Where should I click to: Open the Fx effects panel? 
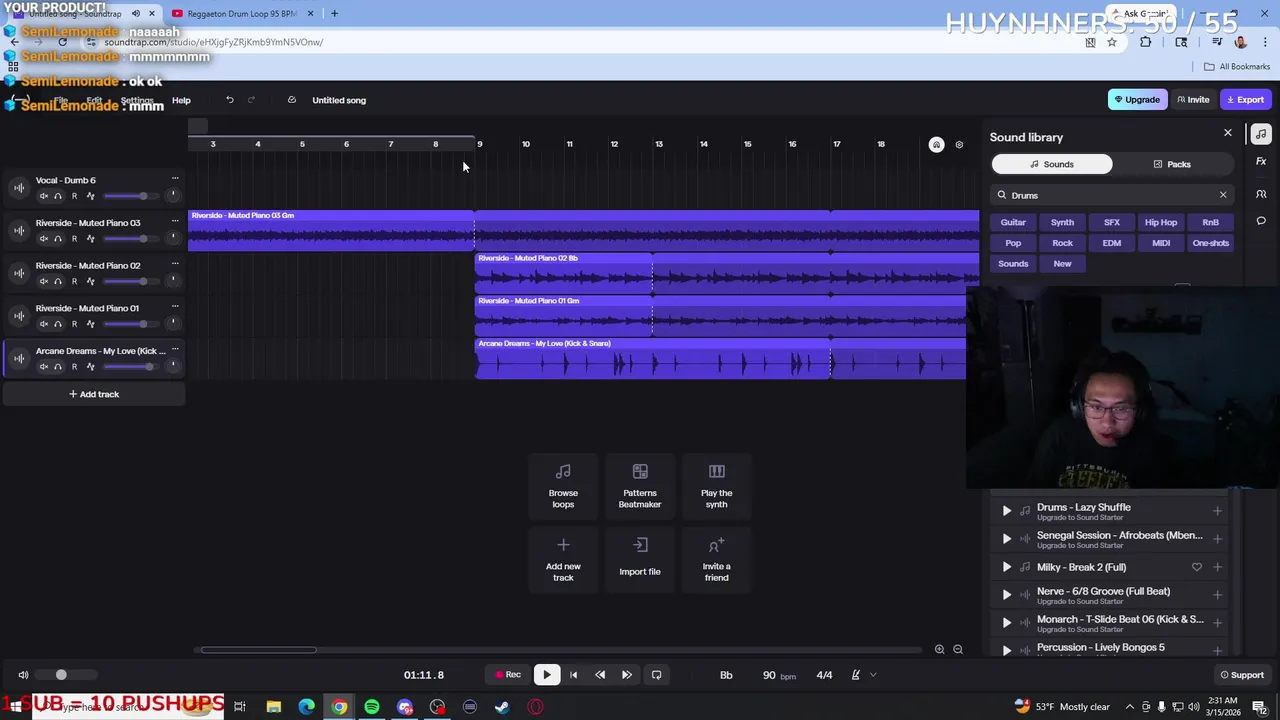click(x=1261, y=162)
